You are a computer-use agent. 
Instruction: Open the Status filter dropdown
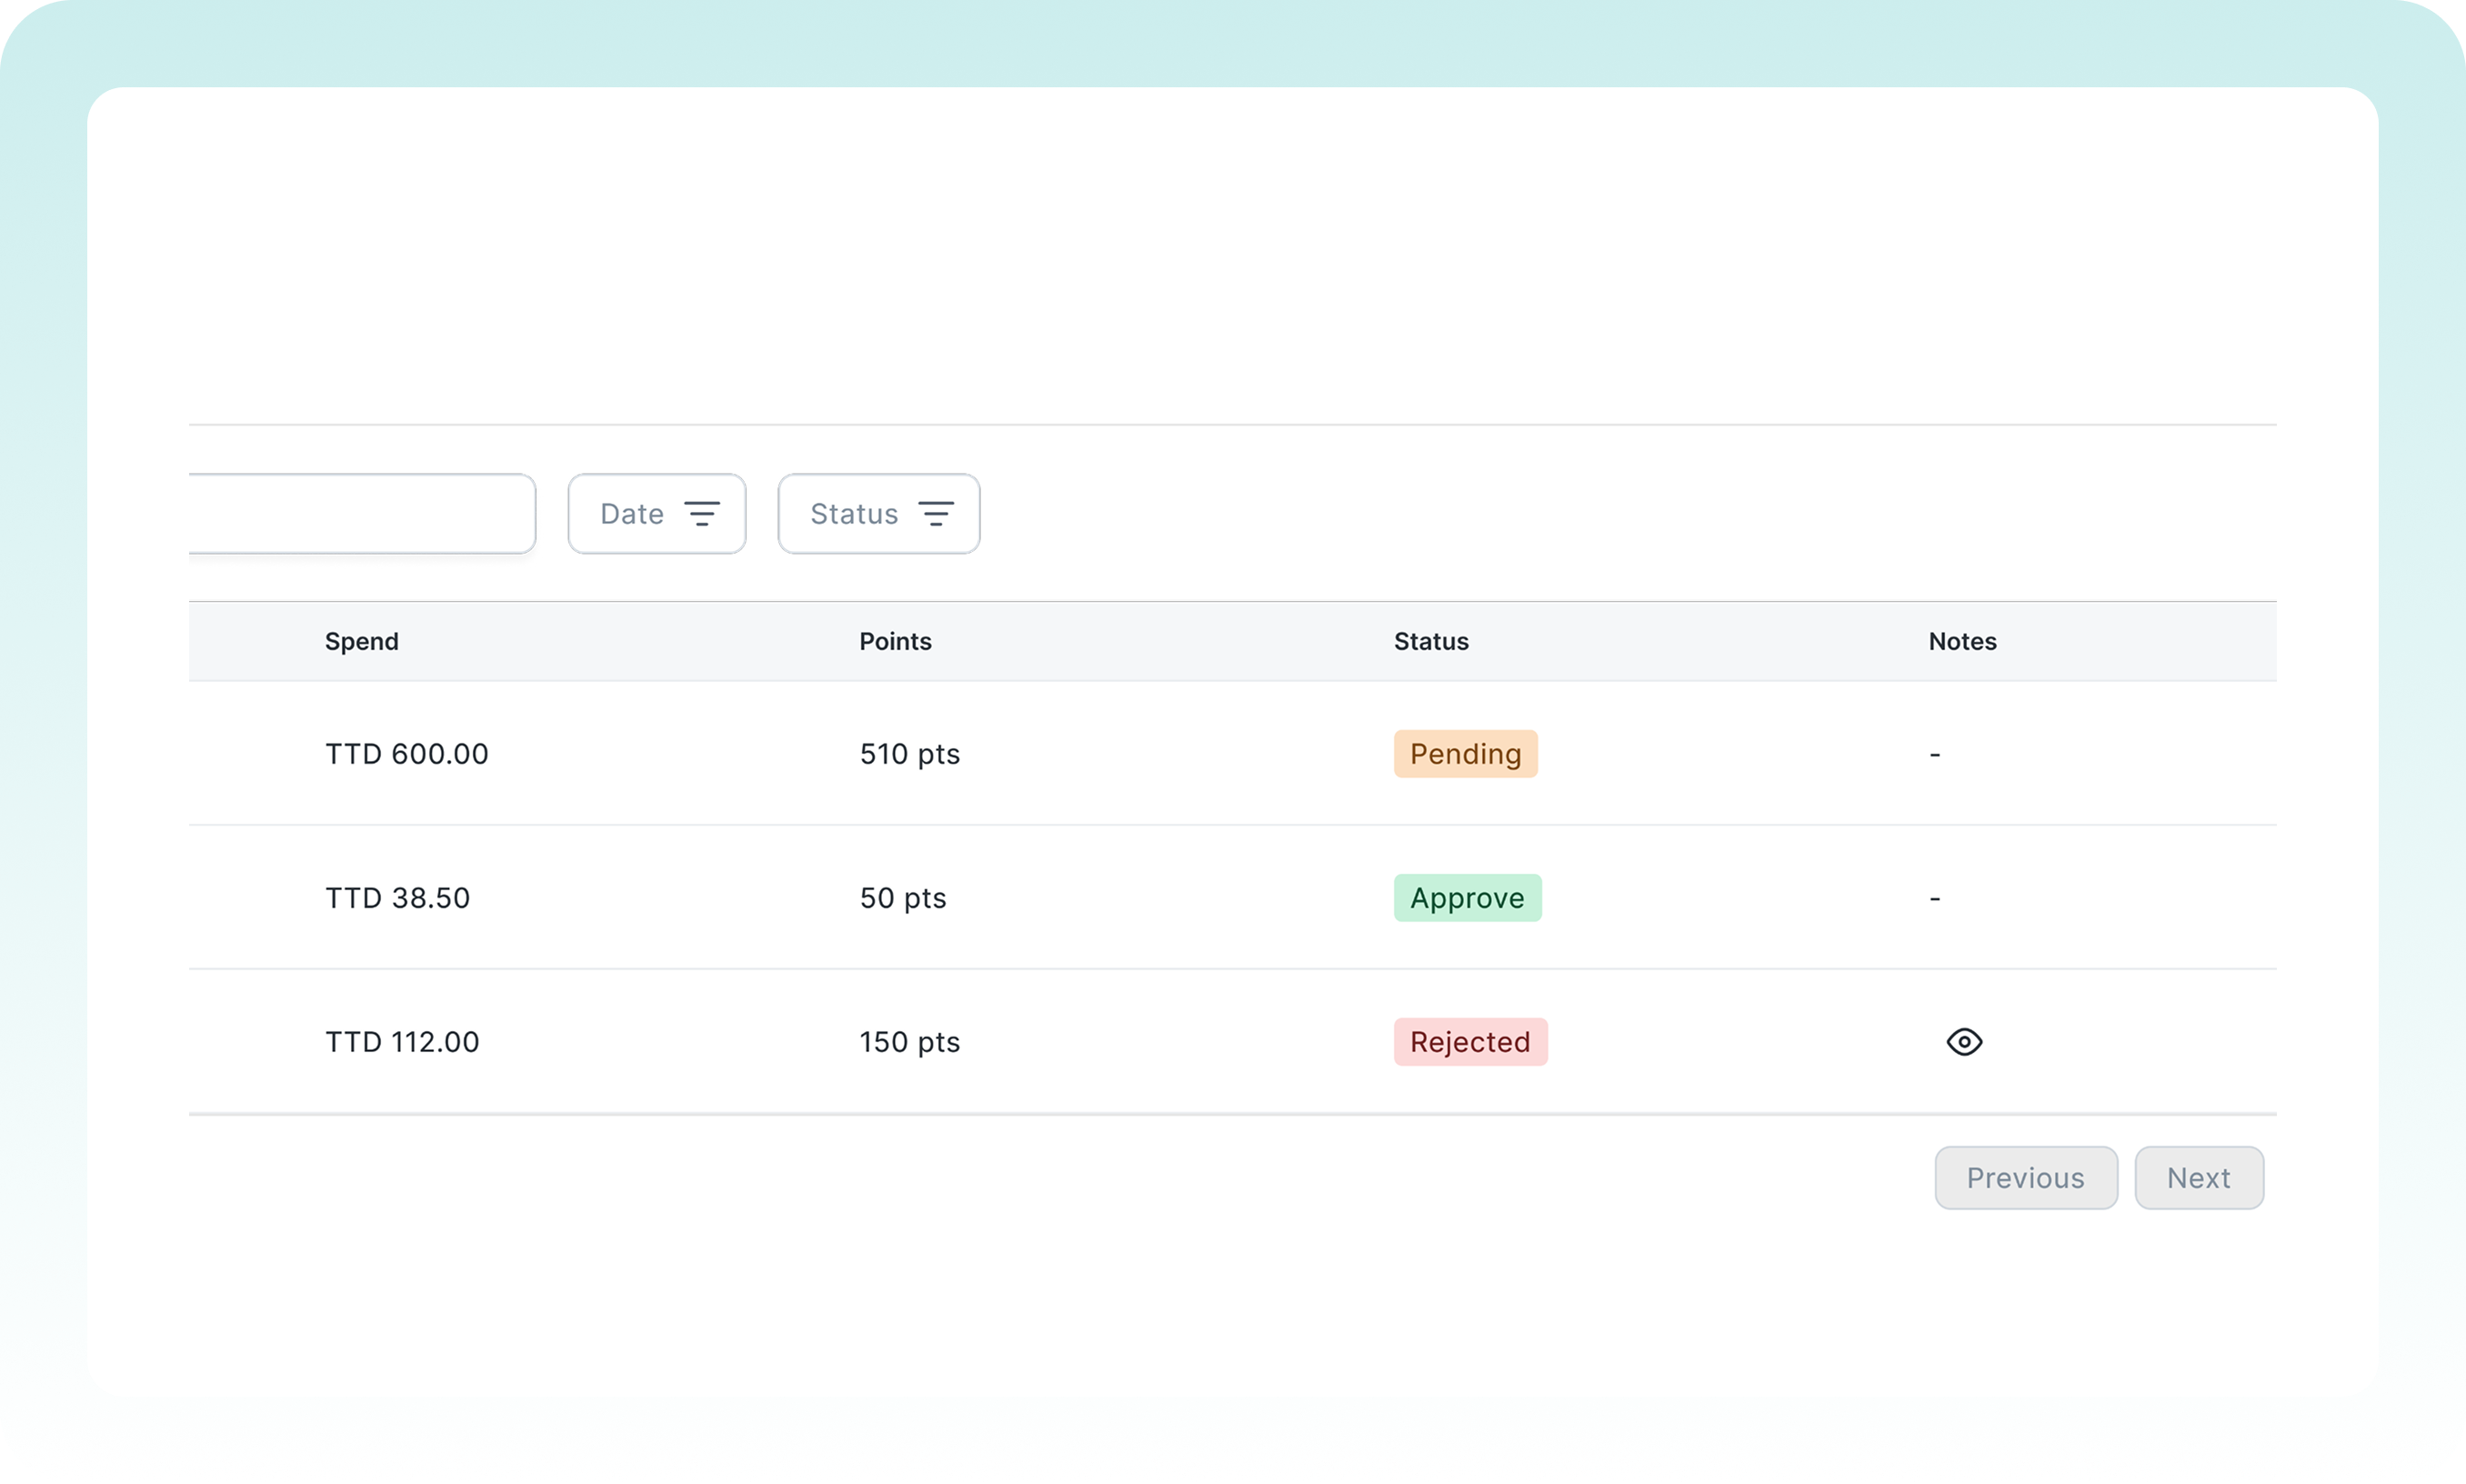[x=878, y=514]
